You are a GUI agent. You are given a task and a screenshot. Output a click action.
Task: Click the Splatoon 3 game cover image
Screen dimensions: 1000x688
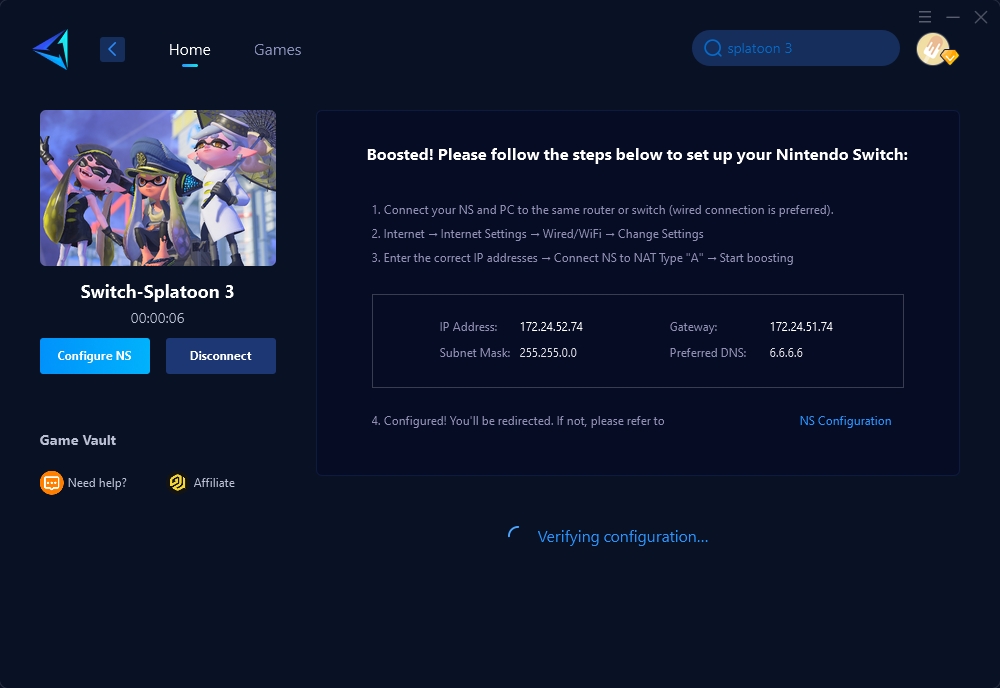[x=158, y=188]
